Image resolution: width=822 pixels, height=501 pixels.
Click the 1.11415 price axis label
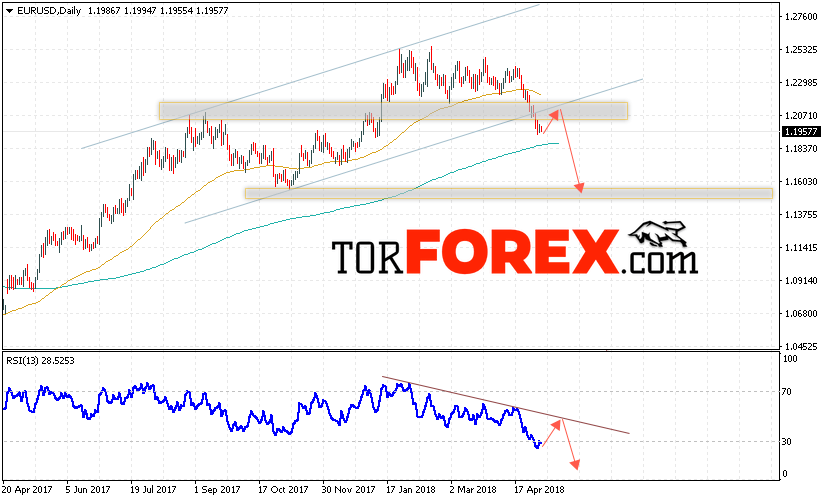(801, 248)
